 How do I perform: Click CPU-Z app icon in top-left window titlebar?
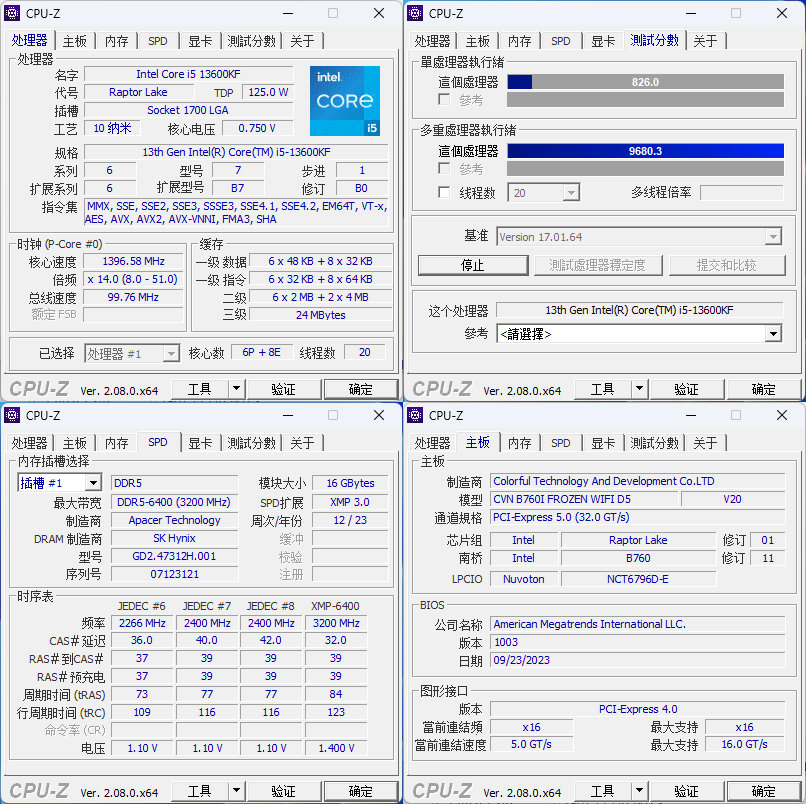(x=12, y=13)
